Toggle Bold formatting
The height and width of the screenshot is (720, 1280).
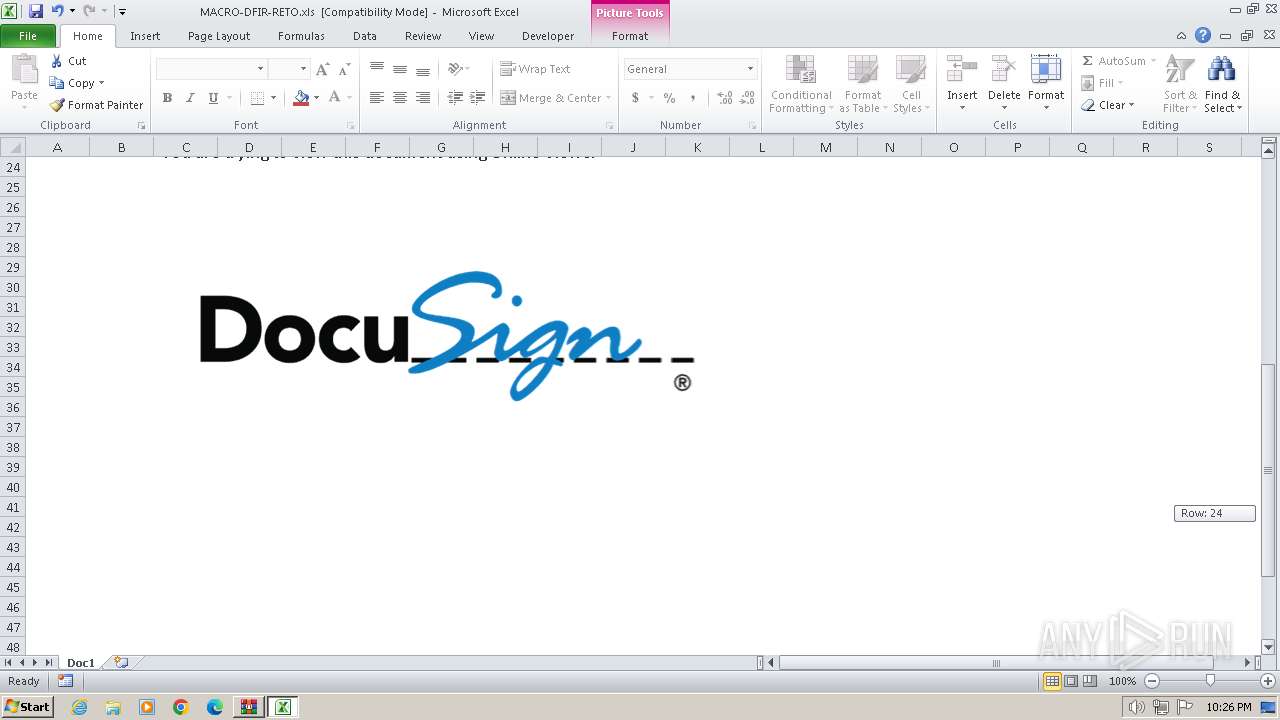[x=167, y=98]
